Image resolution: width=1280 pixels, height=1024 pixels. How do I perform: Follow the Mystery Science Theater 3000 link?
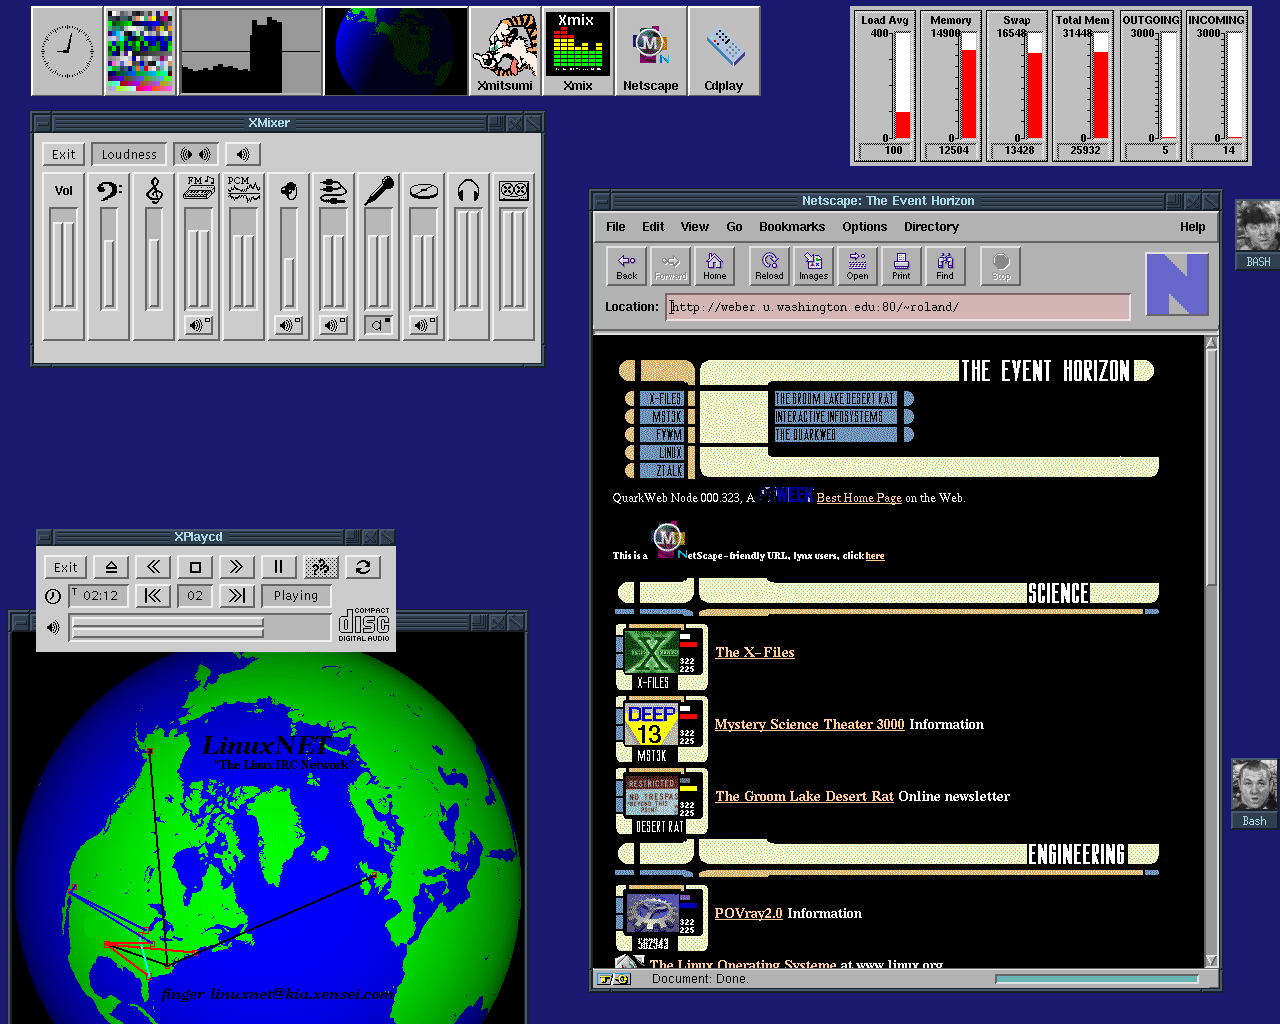point(809,725)
